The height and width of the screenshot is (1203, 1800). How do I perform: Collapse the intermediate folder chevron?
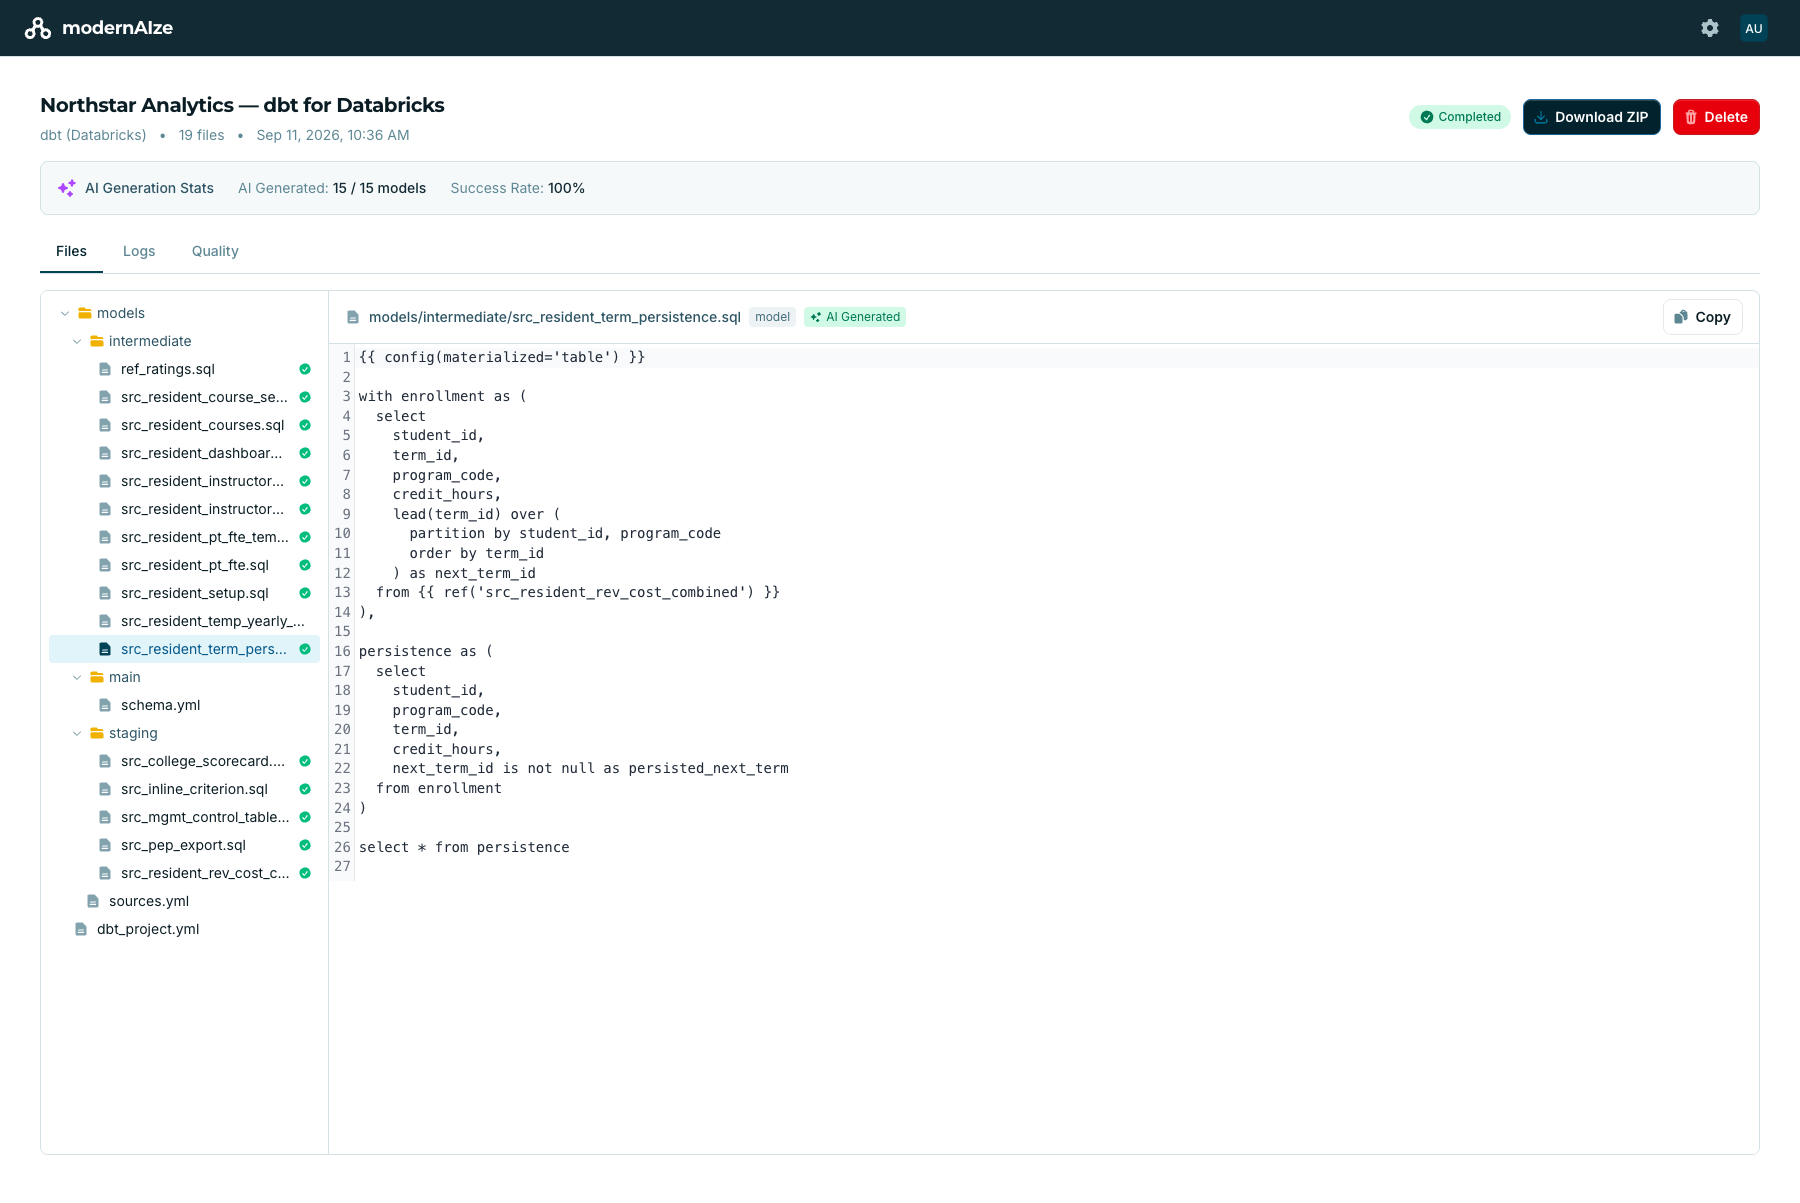point(77,341)
